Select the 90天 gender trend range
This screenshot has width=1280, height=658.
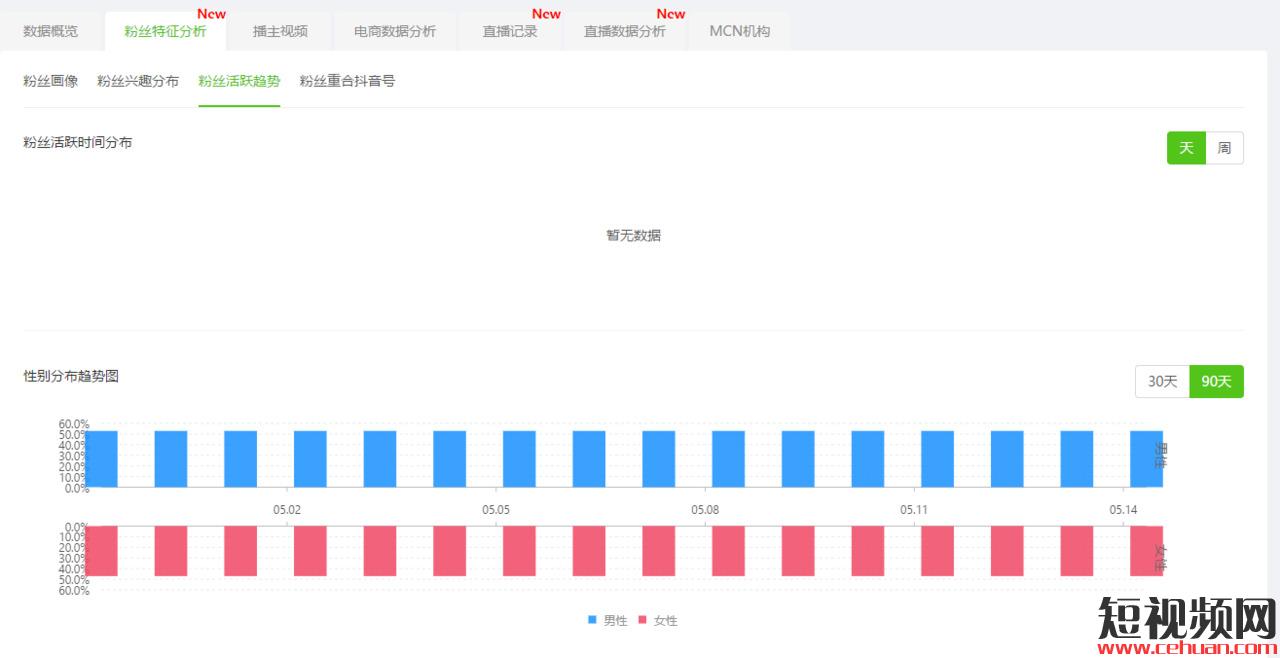point(1216,381)
